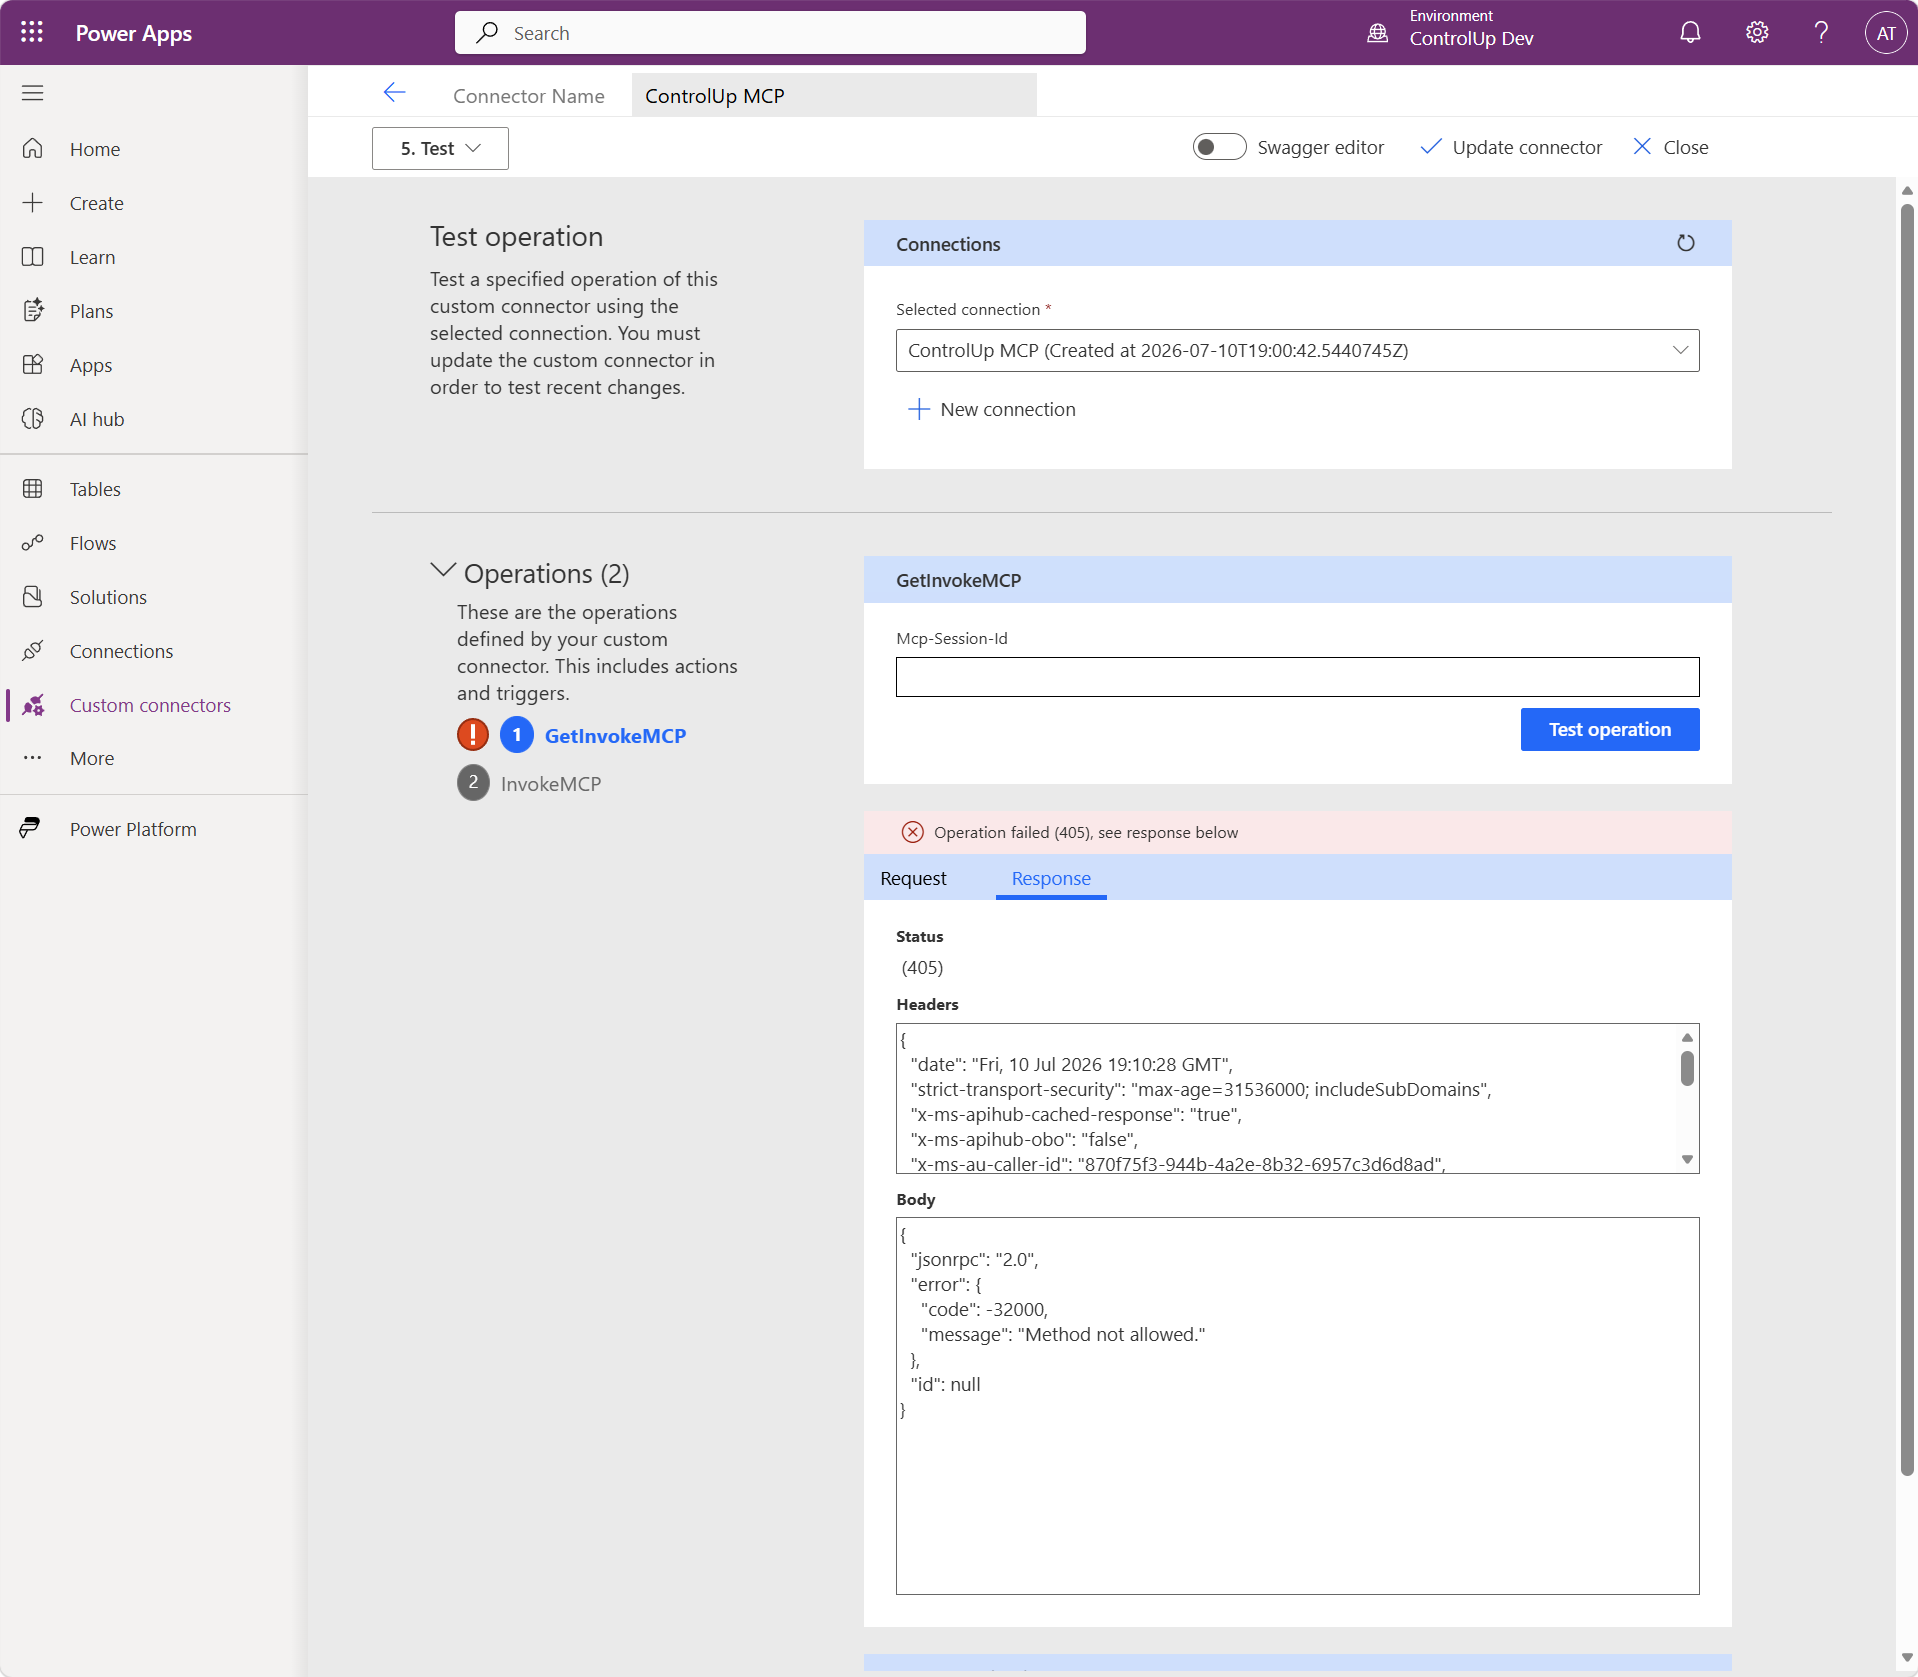
Task: Select the InvokeMCP operation
Action: [551, 783]
